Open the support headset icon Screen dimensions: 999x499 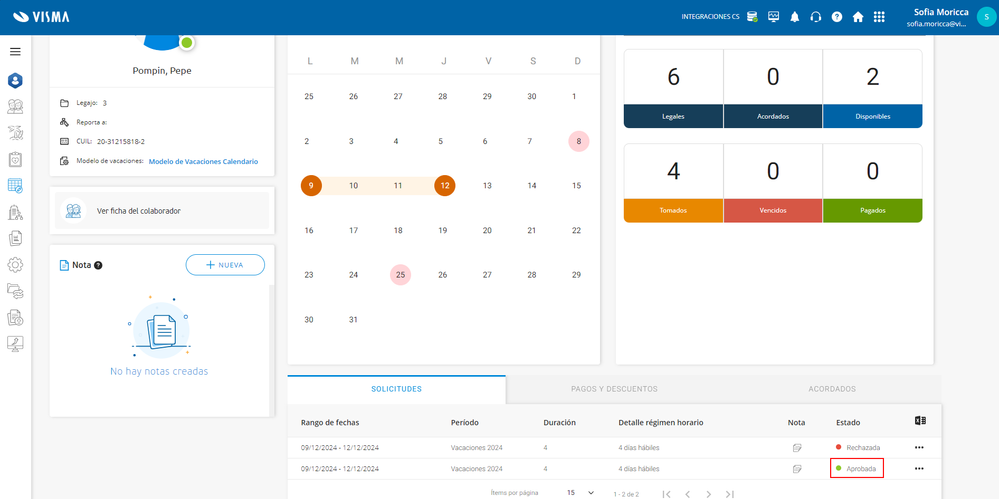pyautogui.click(x=816, y=17)
